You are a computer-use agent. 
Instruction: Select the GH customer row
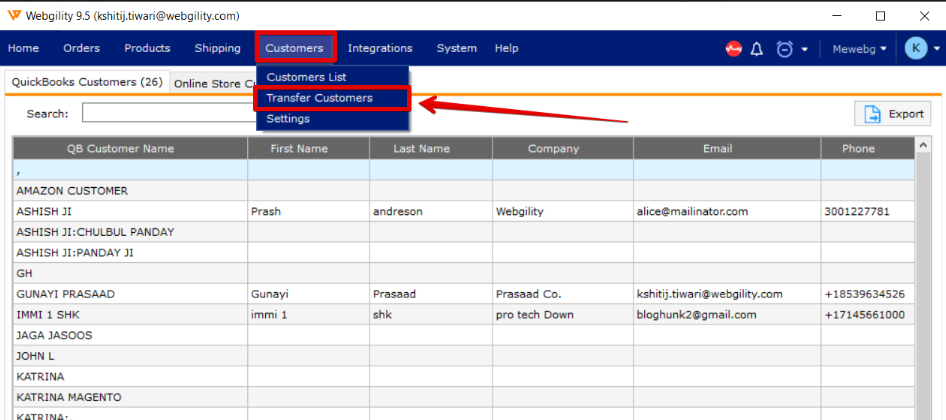pos(464,273)
